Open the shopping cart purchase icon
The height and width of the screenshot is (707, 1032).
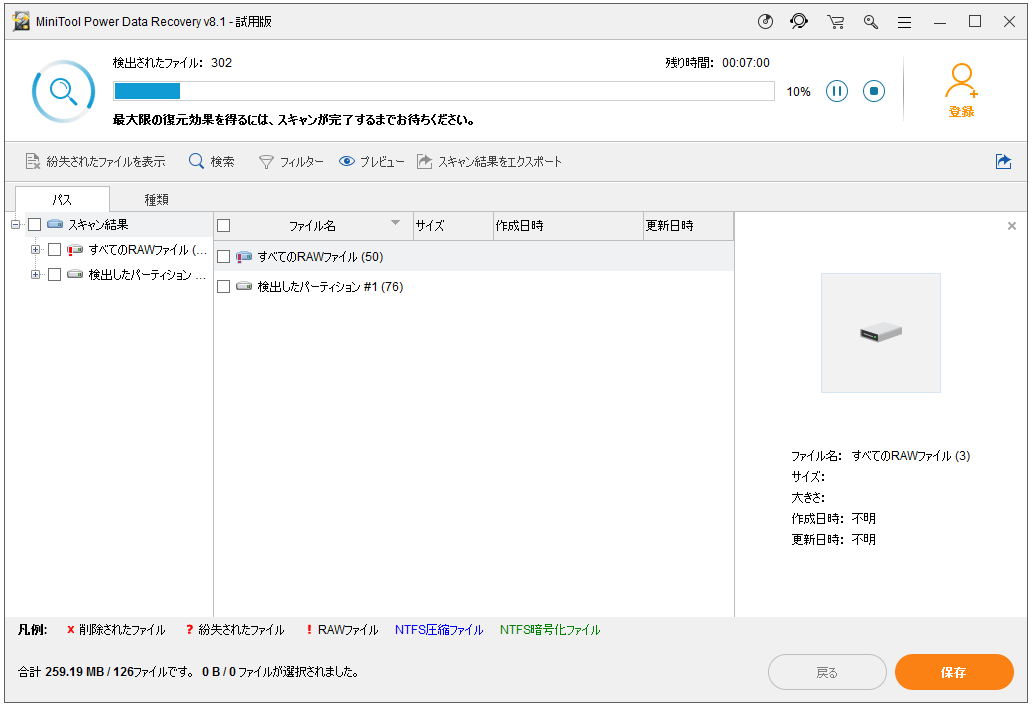point(835,22)
